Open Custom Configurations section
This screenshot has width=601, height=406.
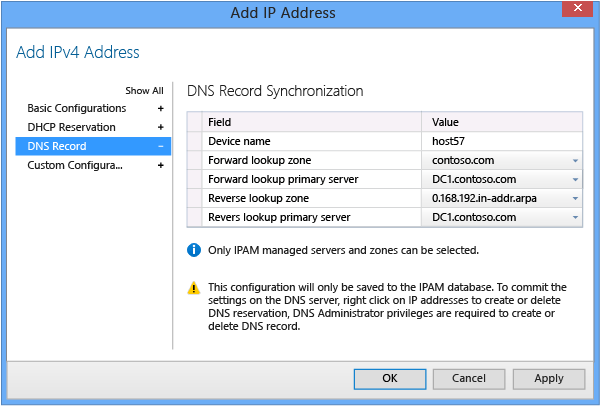coord(75,166)
